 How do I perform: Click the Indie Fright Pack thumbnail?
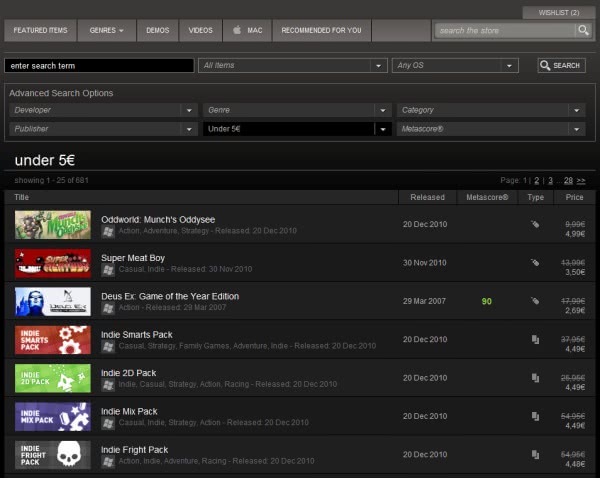(x=53, y=455)
